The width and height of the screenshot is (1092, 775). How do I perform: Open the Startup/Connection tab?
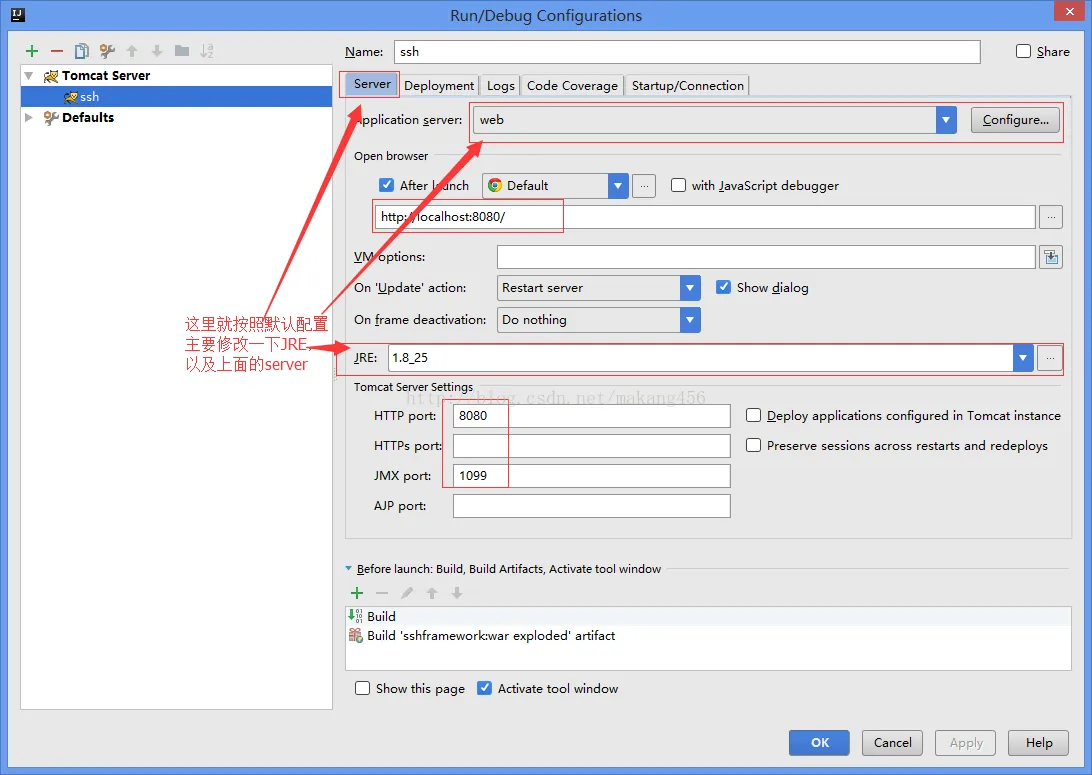tap(687, 86)
